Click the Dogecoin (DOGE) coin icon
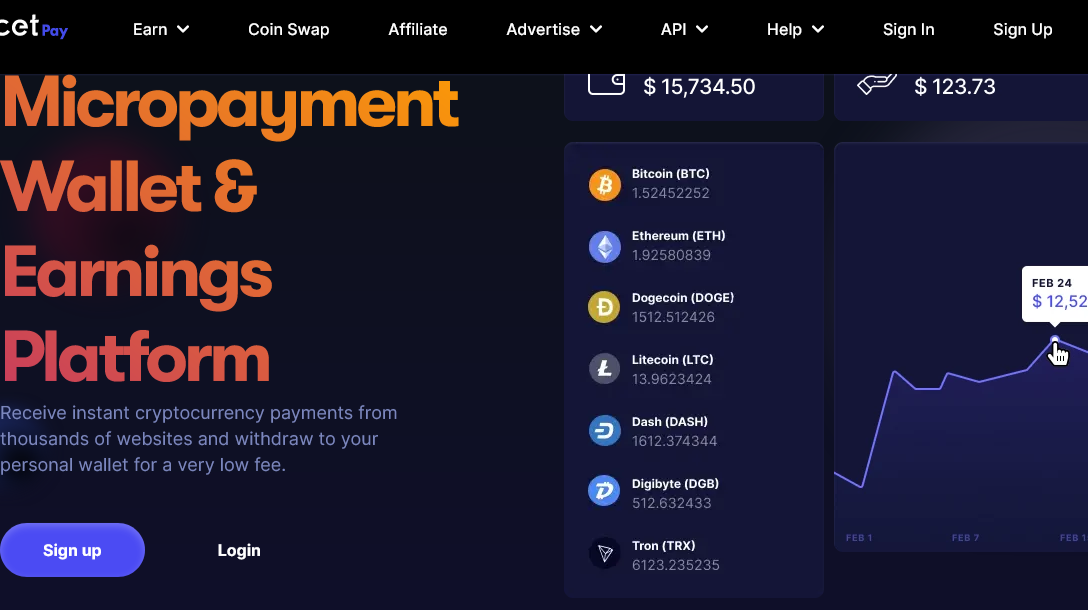Image resolution: width=1088 pixels, height=610 pixels. coord(604,307)
